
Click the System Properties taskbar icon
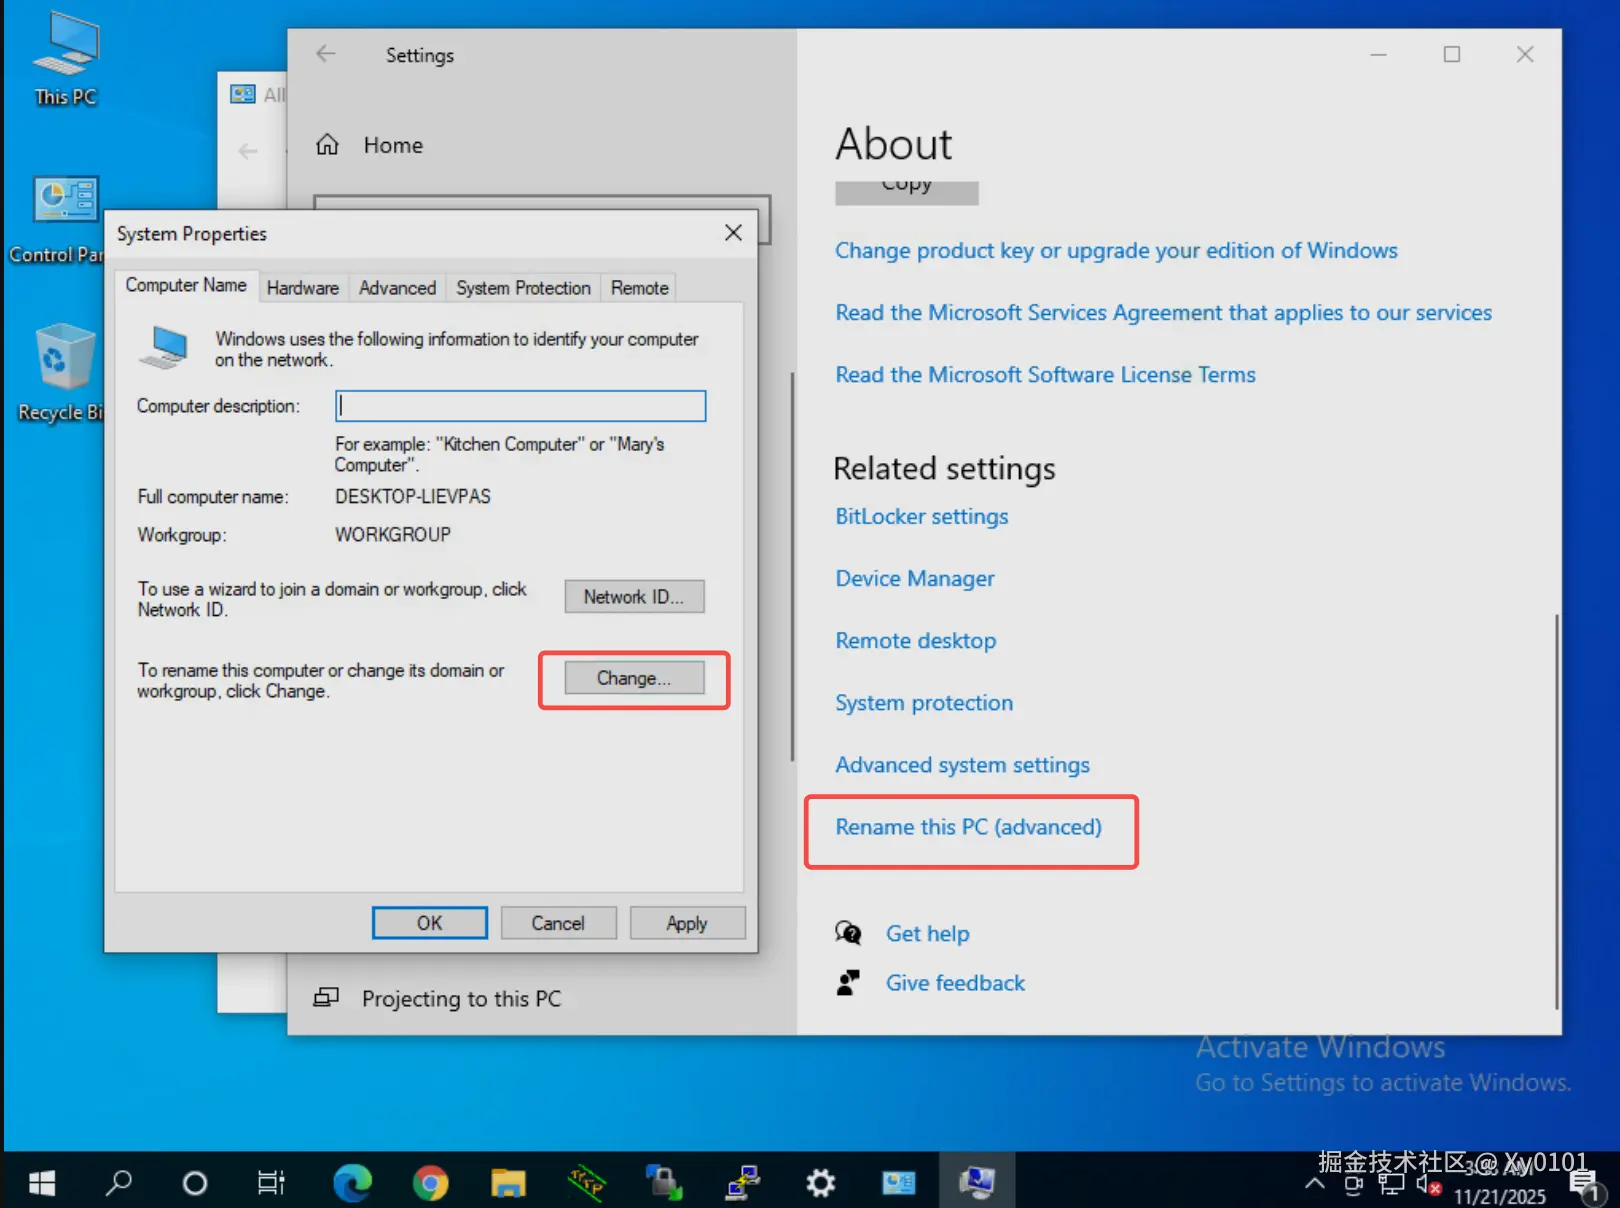coord(977,1184)
